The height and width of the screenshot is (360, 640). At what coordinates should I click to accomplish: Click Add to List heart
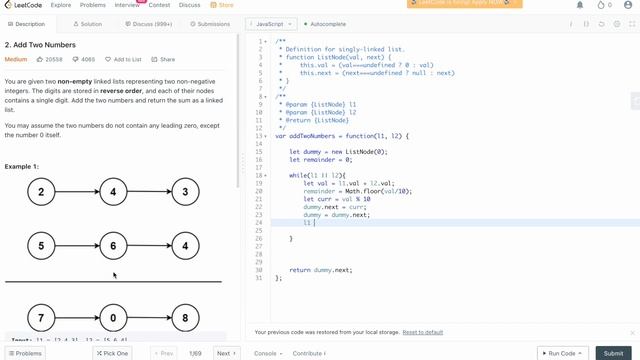(123, 59)
